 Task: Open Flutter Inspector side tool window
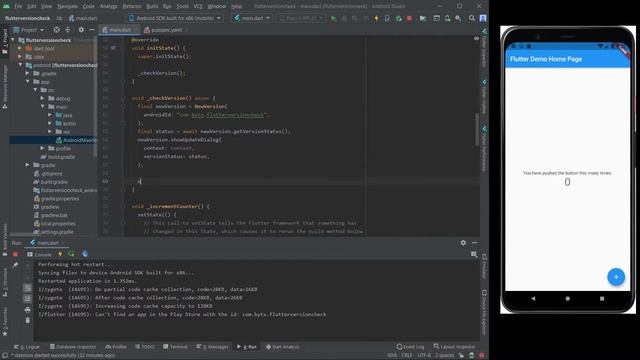[x=484, y=47]
